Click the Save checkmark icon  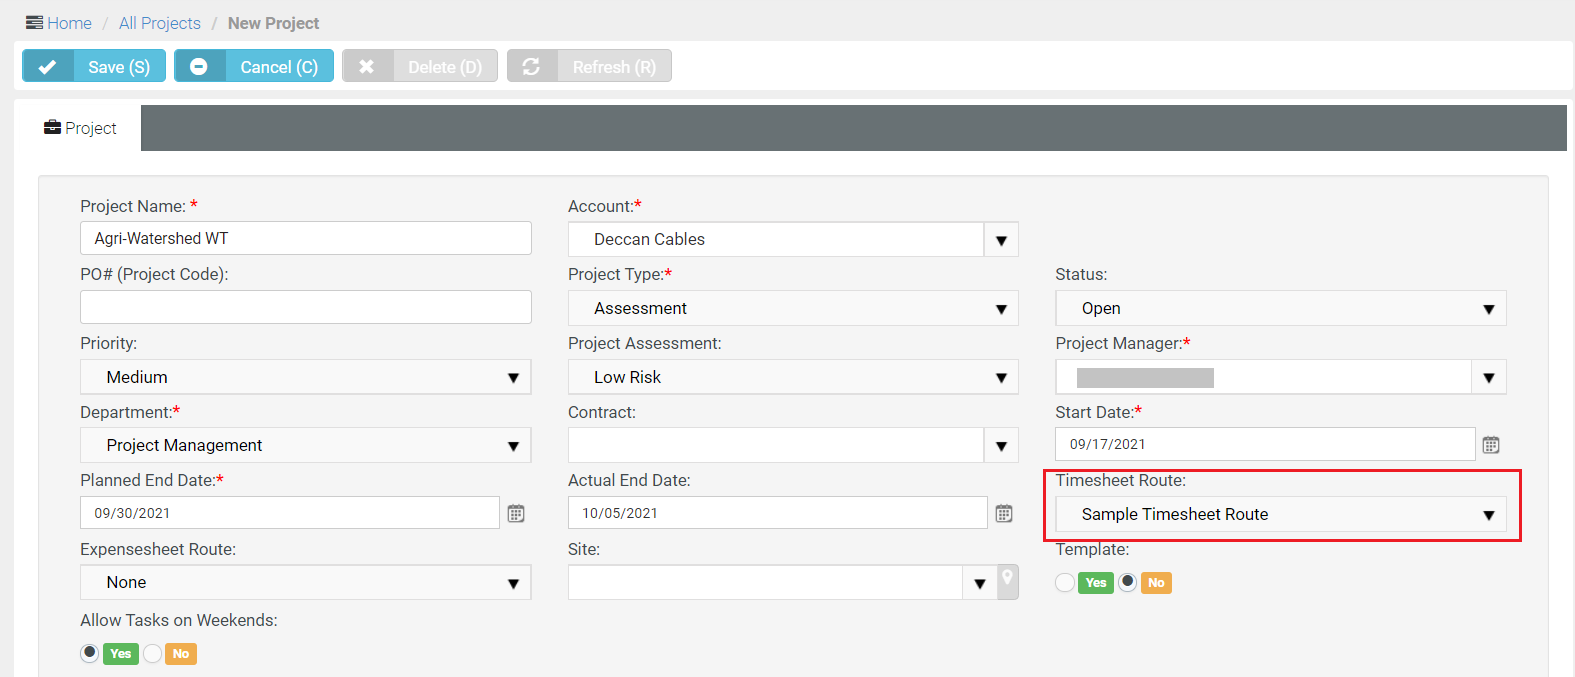[47, 67]
